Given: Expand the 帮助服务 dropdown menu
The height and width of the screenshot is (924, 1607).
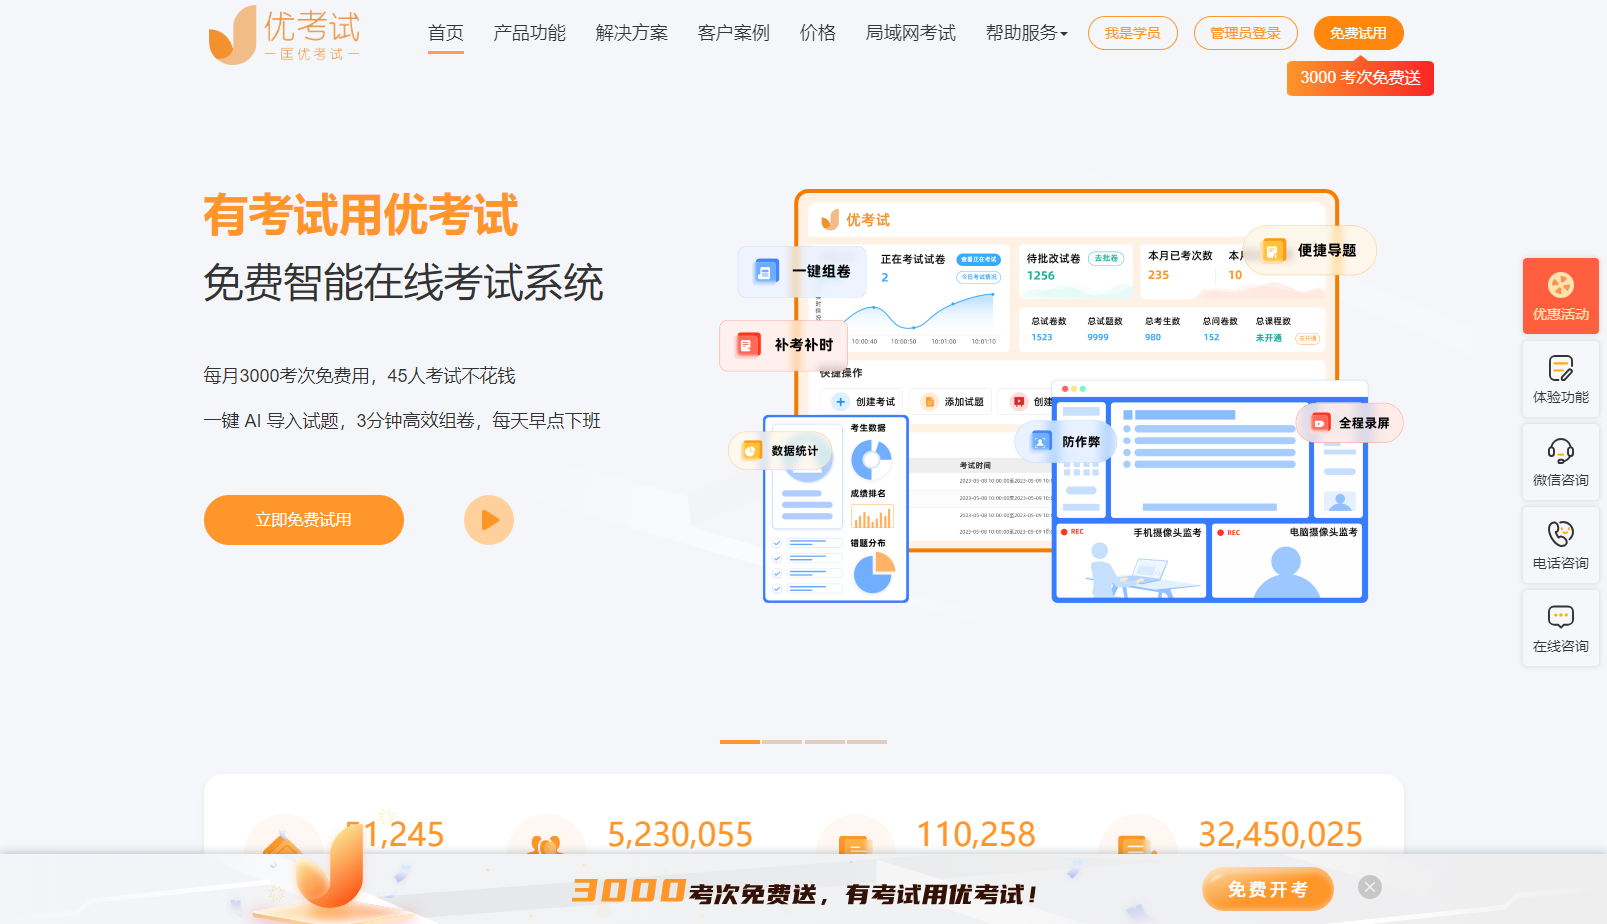Looking at the screenshot, I should (1026, 33).
